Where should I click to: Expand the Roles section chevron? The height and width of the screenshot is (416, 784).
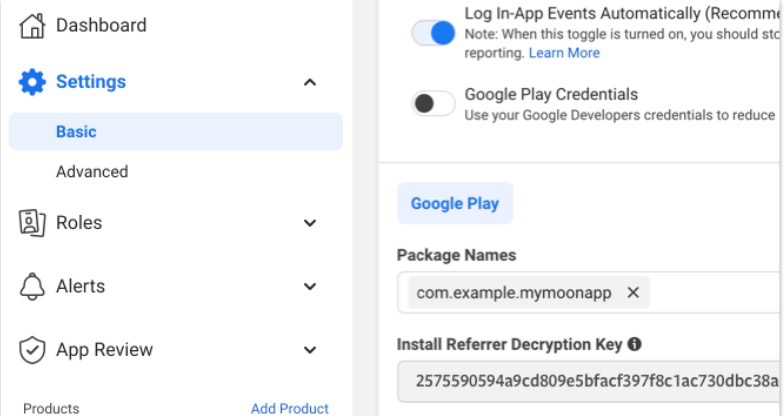310,223
